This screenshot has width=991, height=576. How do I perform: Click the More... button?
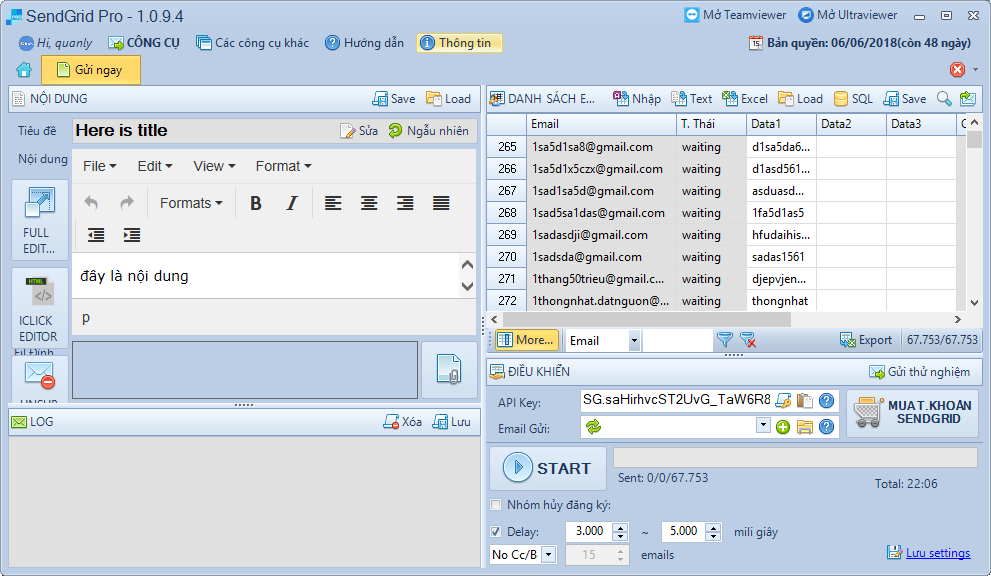[x=527, y=340]
